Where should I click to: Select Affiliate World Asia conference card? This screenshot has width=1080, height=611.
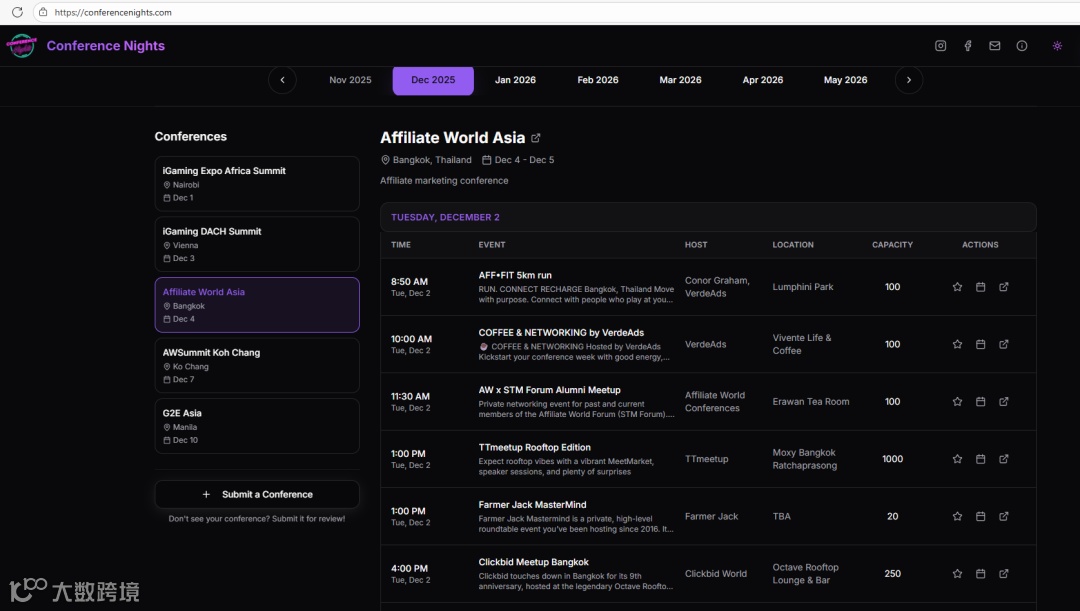pos(257,305)
